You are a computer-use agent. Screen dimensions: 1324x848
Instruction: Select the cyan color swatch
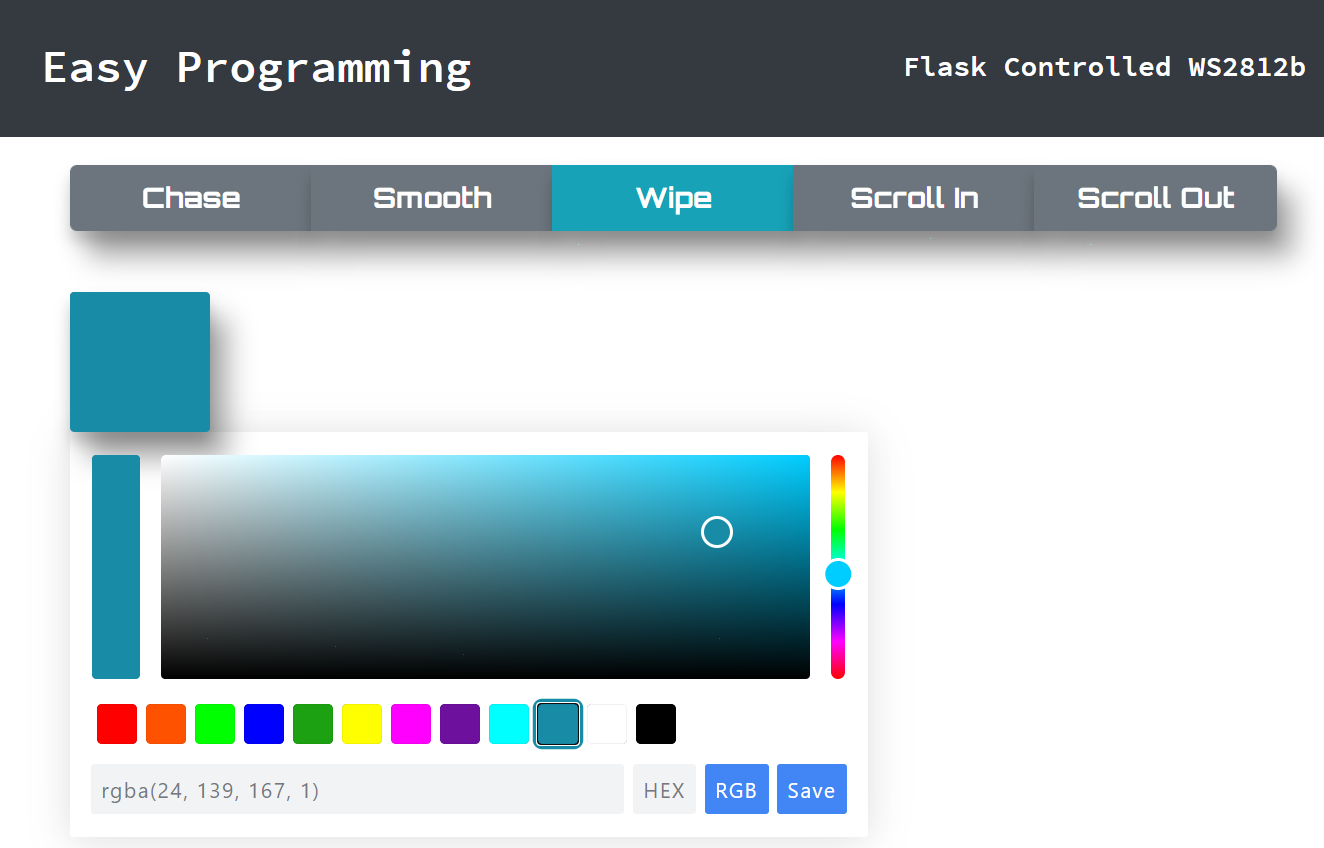509,724
